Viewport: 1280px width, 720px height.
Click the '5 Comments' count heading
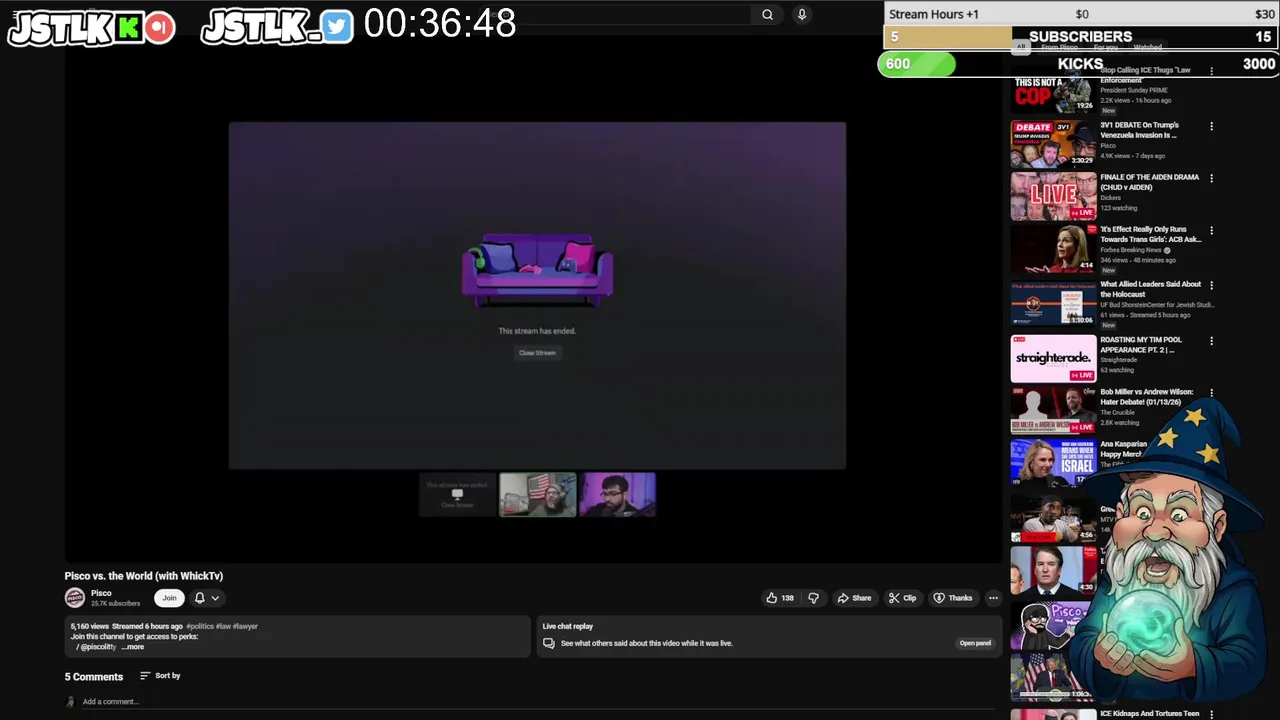(x=94, y=677)
